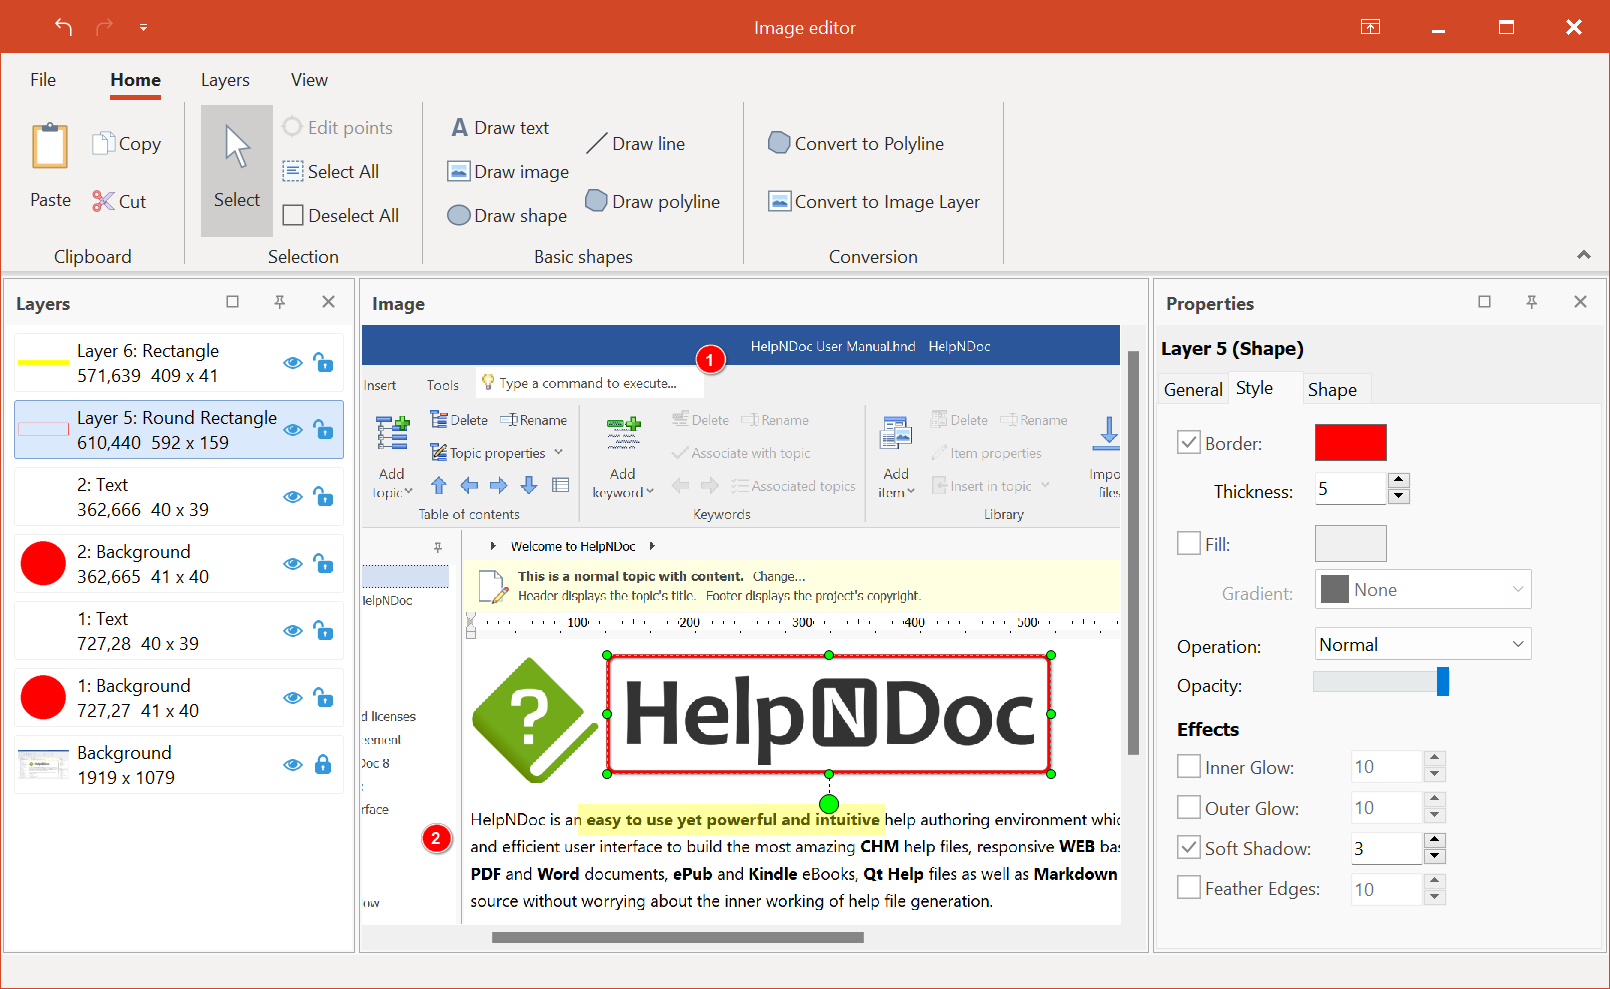The image size is (1610, 989).
Task: Pin the Properties panel
Action: tap(1532, 302)
